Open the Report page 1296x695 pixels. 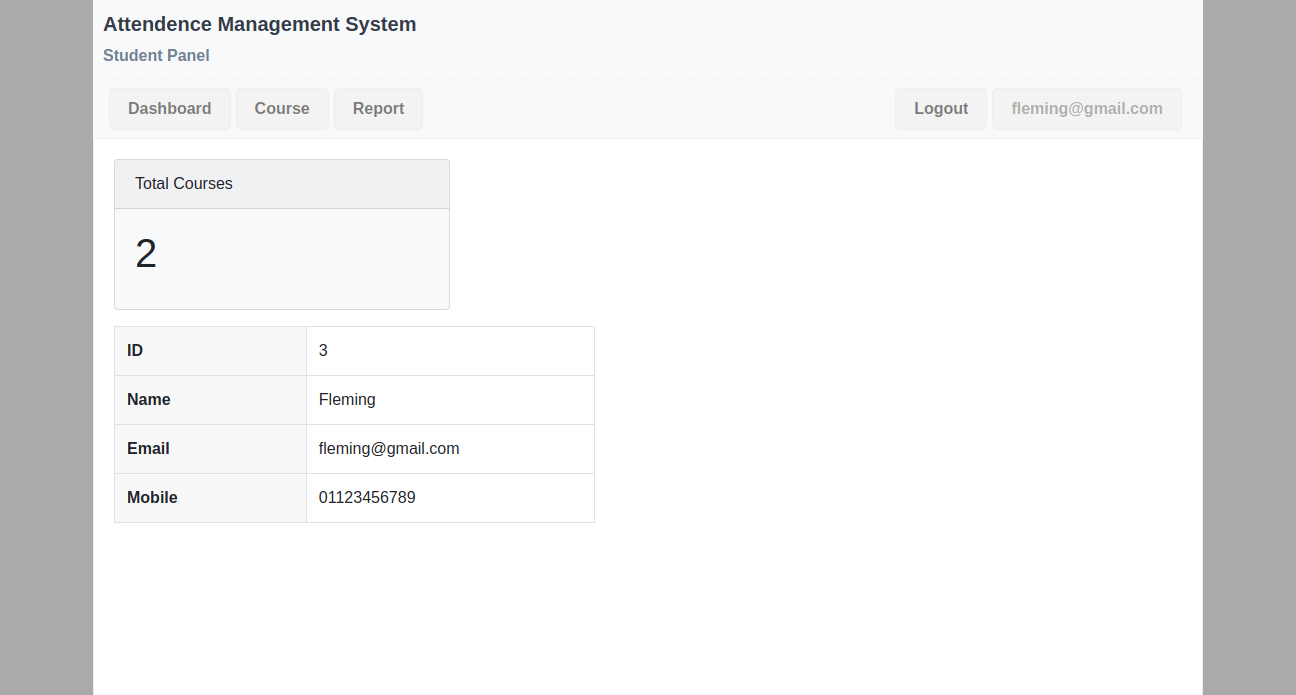click(378, 109)
